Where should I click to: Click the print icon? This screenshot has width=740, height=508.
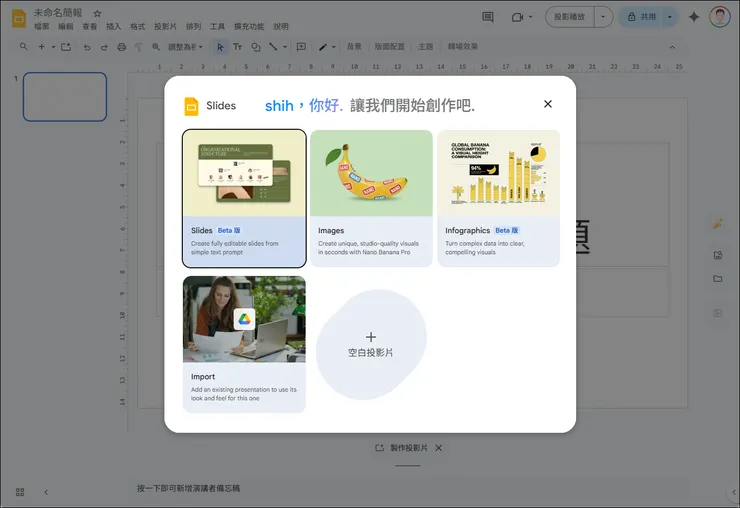tap(122, 47)
